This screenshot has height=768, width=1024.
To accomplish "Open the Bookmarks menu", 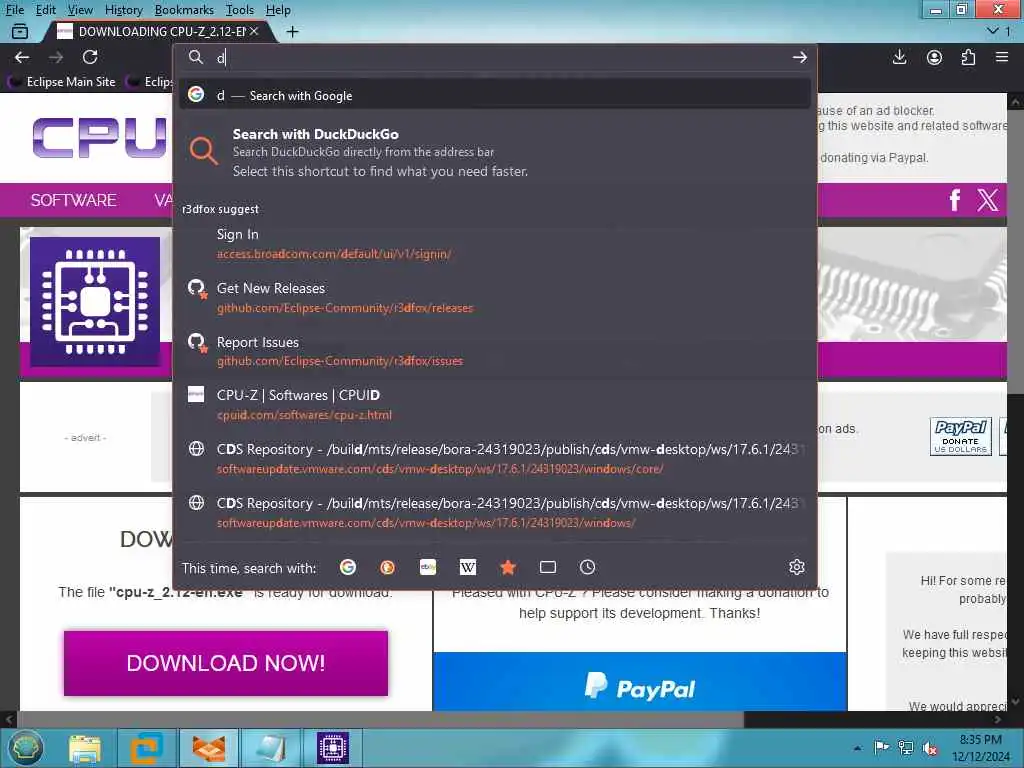I will [184, 10].
